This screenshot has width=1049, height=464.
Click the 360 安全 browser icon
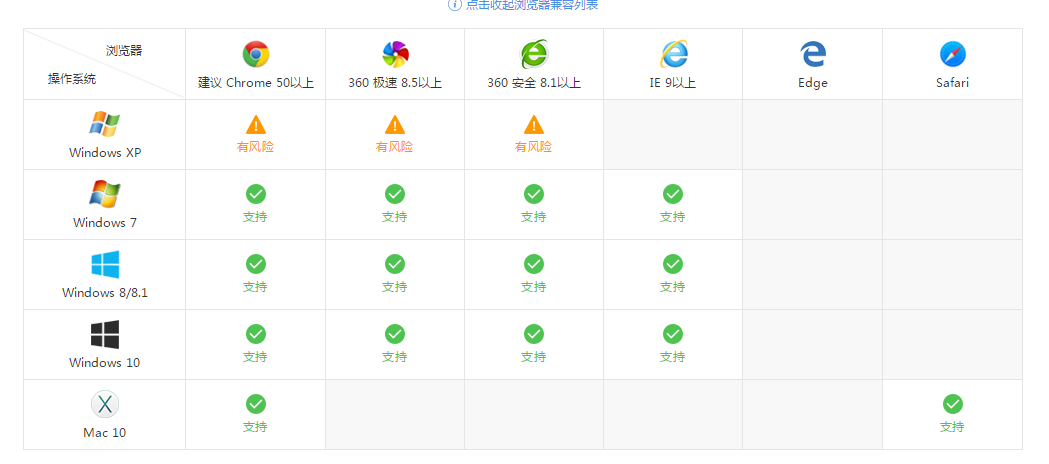(x=534, y=54)
